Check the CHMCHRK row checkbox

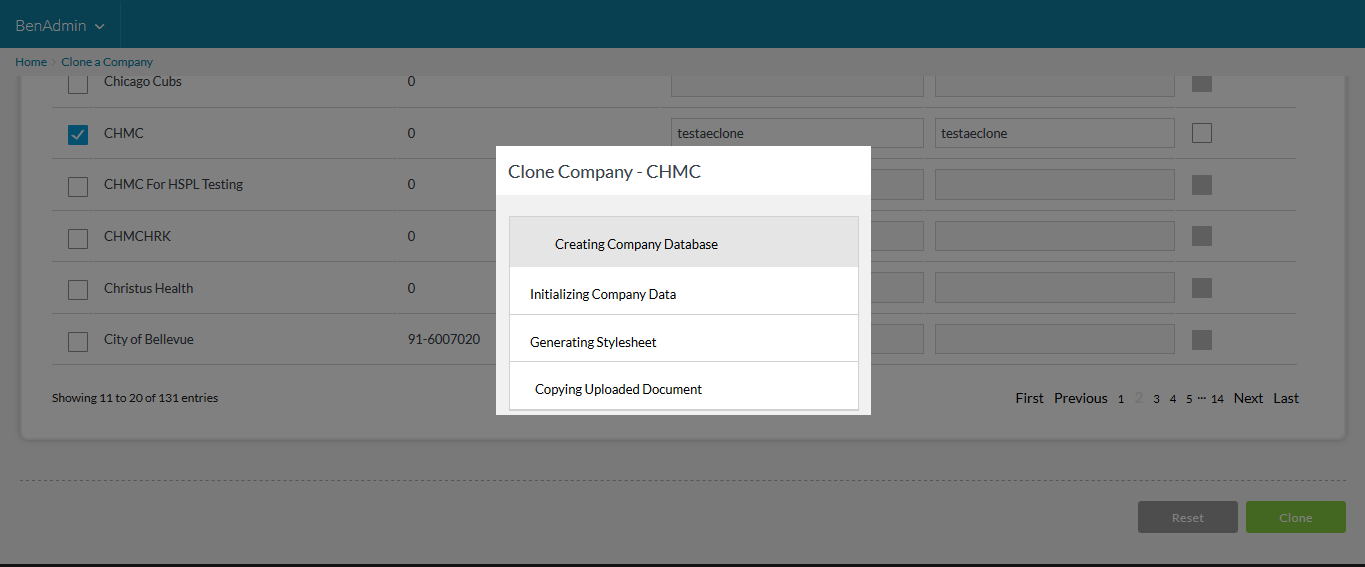[78, 238]
